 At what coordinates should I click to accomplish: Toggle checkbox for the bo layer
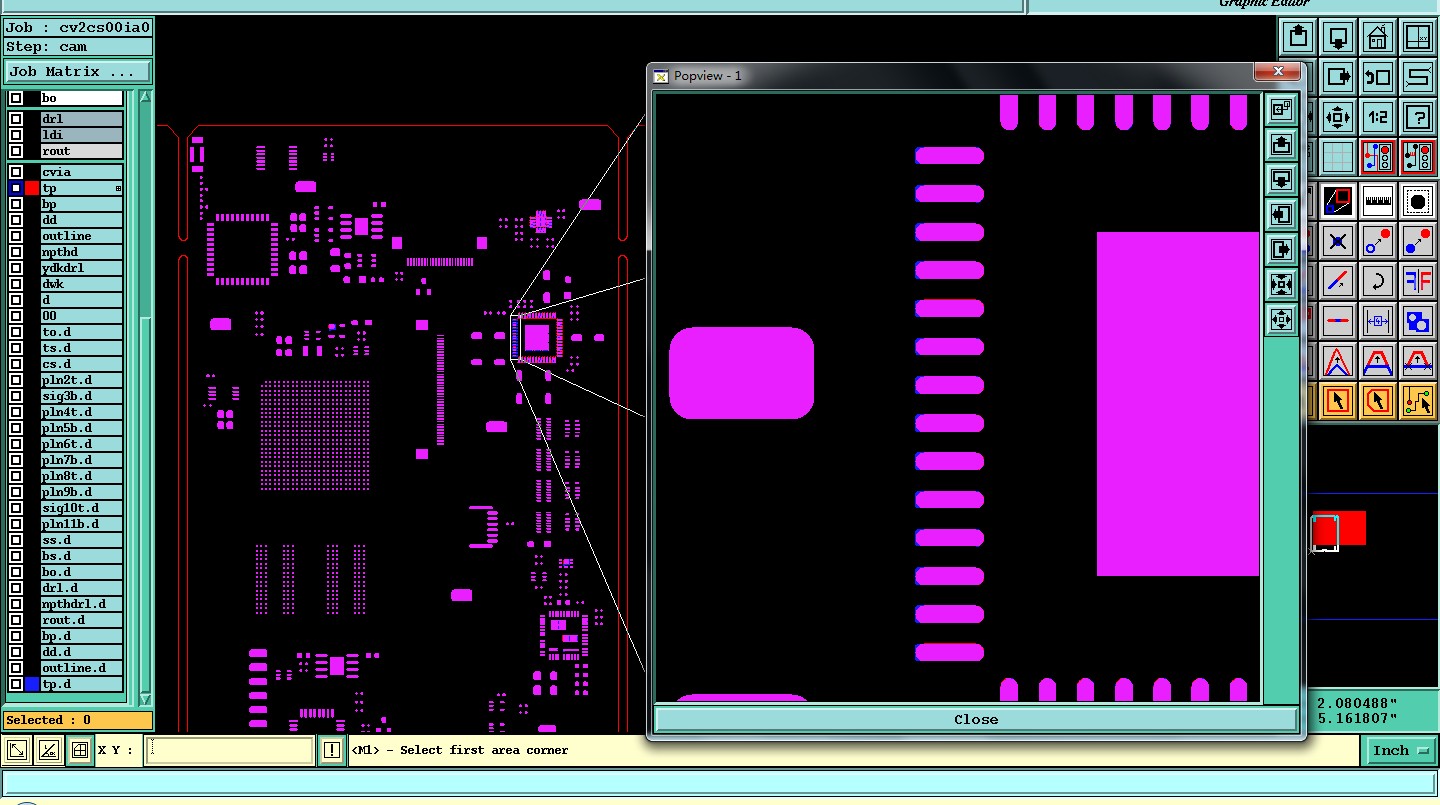[x=16, y=98]
